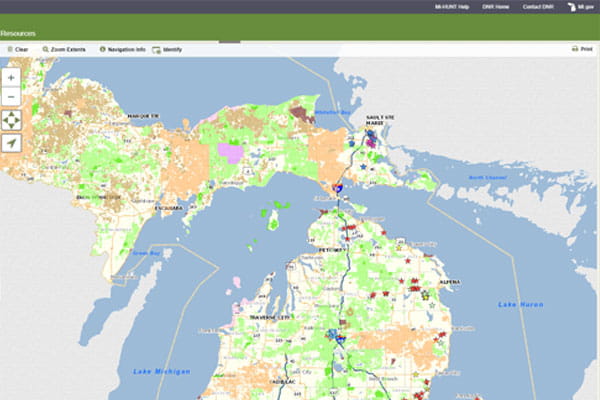Click the large pink area in the Upper Peninsula
The height and width of the screenshot is (400, 600).
[231, 153]
